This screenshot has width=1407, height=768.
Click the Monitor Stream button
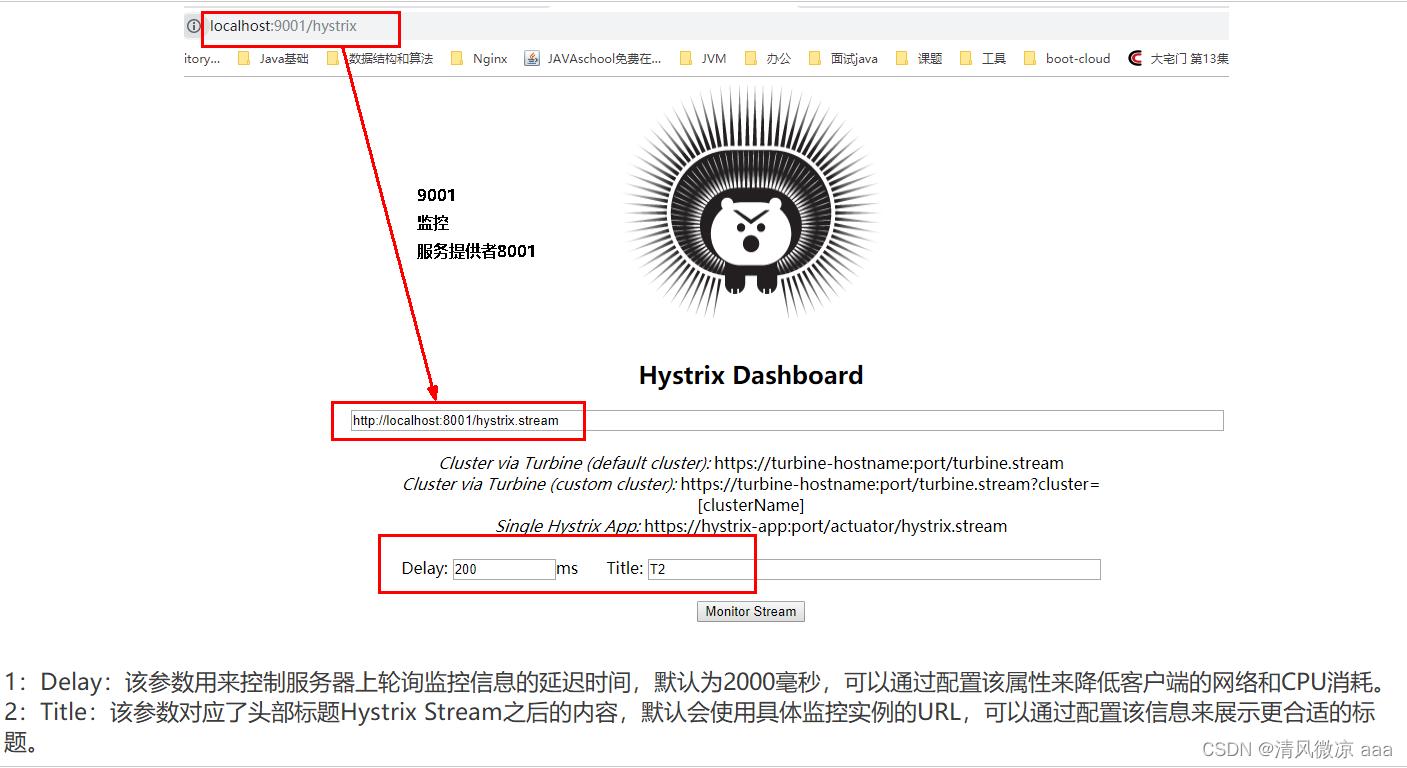(751, 611)
